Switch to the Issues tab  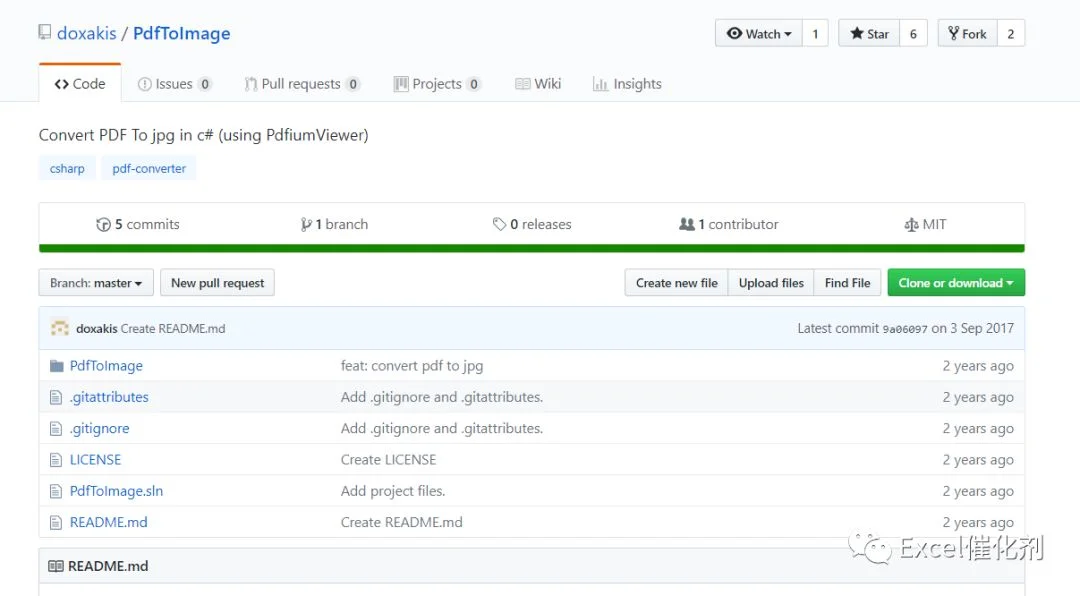[175, 84]
